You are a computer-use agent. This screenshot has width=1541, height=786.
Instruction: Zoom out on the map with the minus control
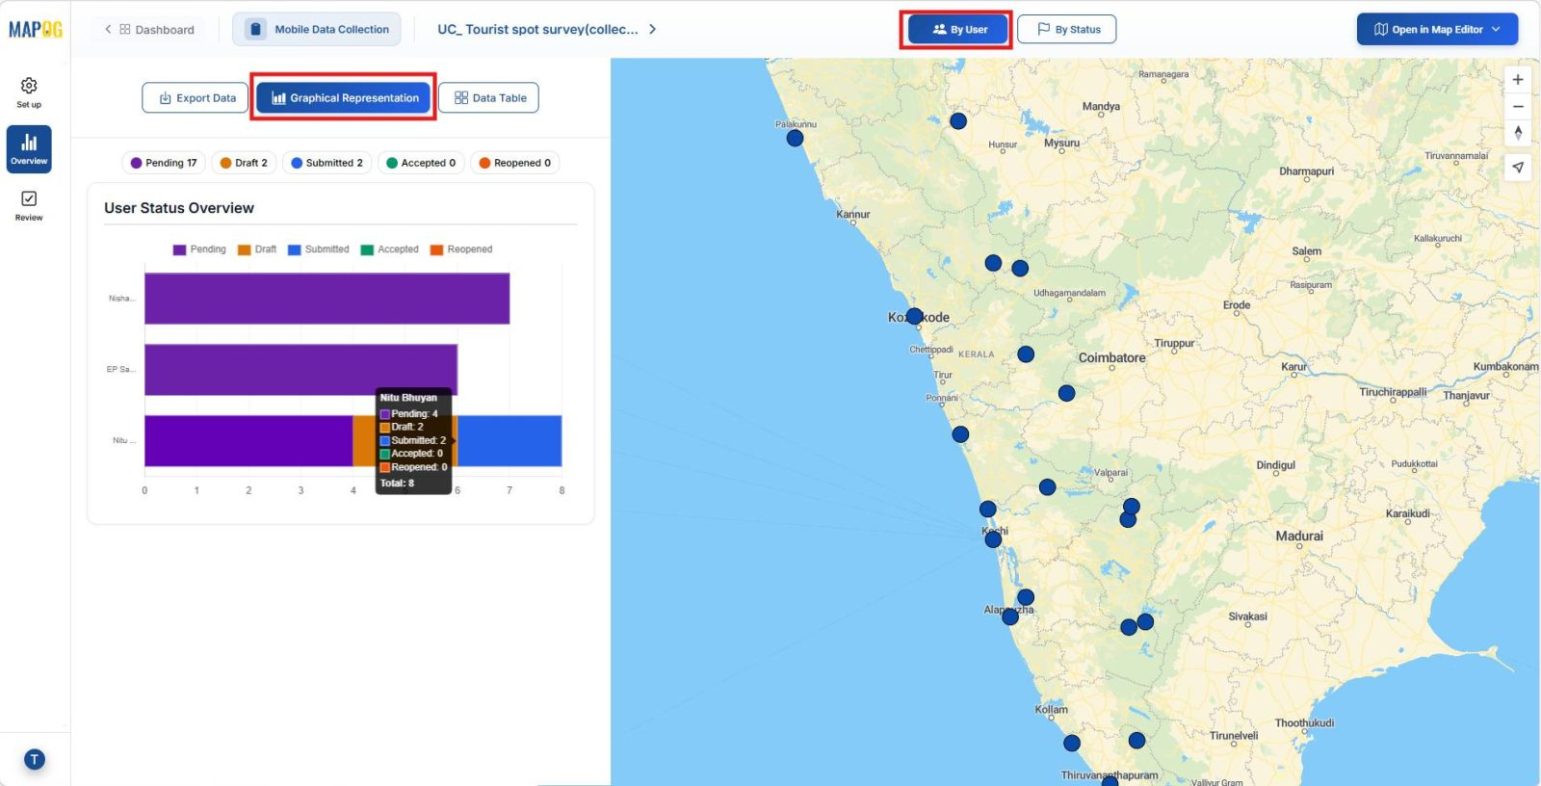(x=1517, y=107)
